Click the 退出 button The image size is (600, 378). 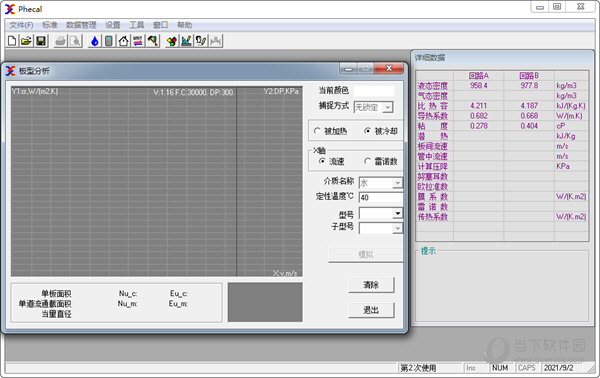[371, 310]
